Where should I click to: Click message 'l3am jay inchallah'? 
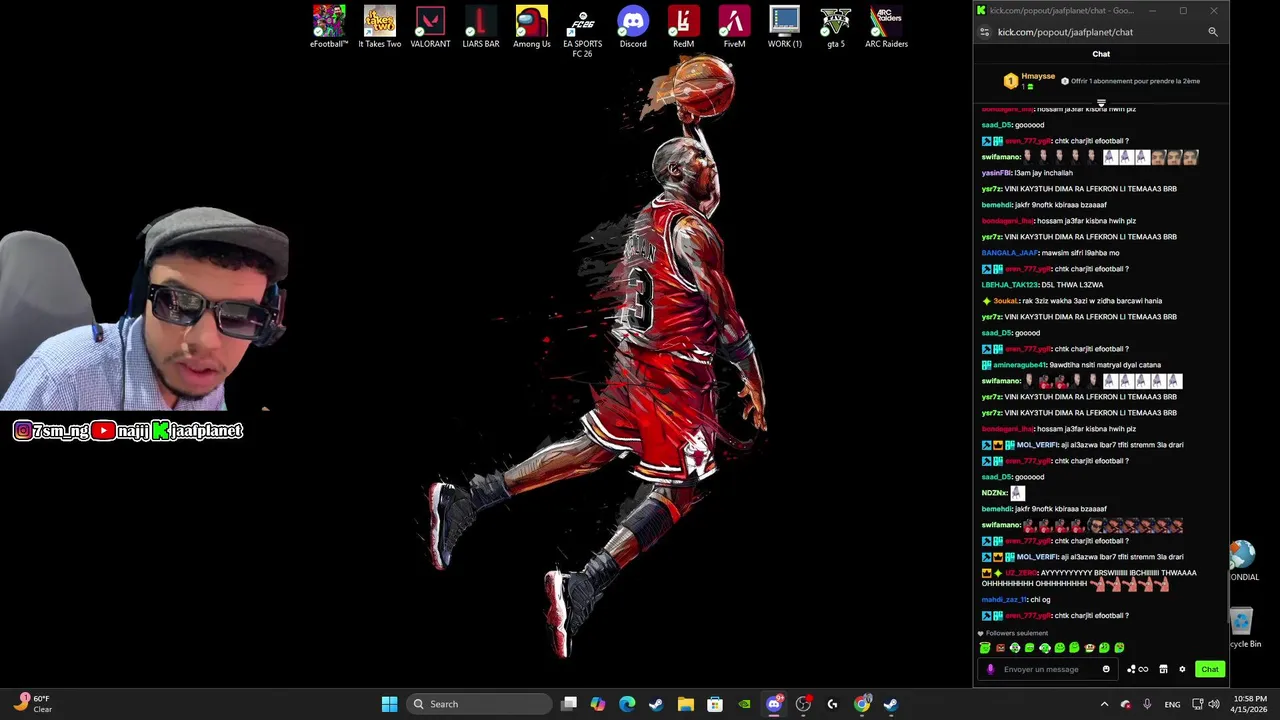(x=1044, y=173)
